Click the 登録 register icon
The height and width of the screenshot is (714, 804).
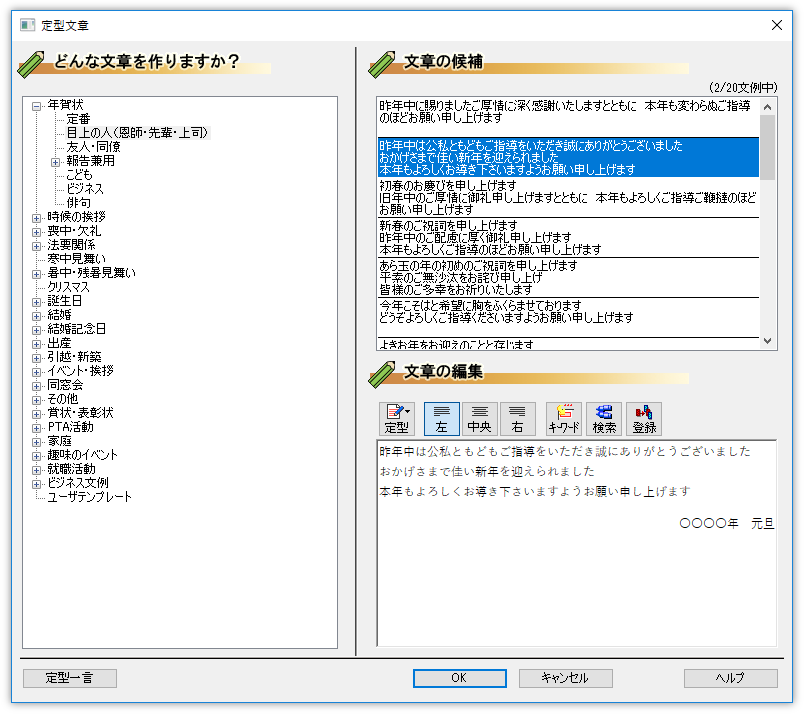644,419
